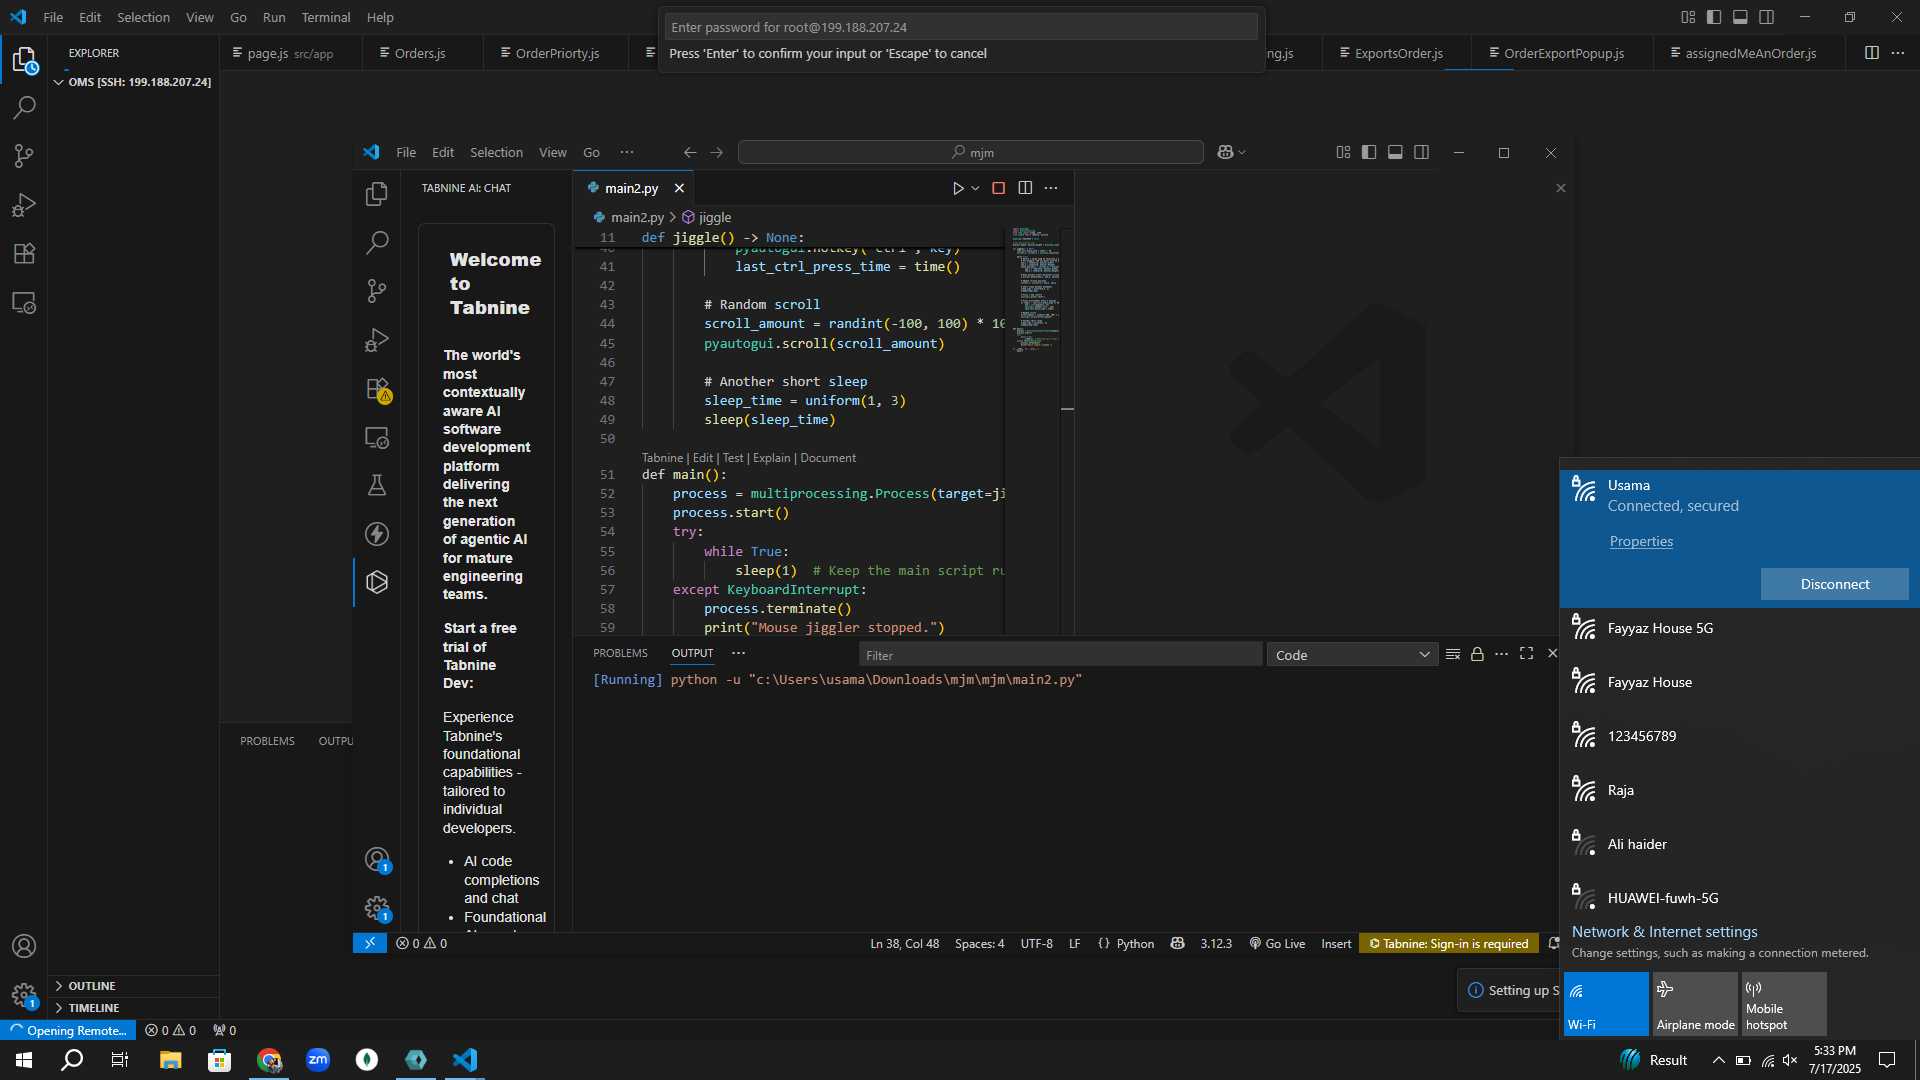Go back using the left arrow
Image resolution: width=1920 pixels, height=1080 pixels.
(690, 152)
